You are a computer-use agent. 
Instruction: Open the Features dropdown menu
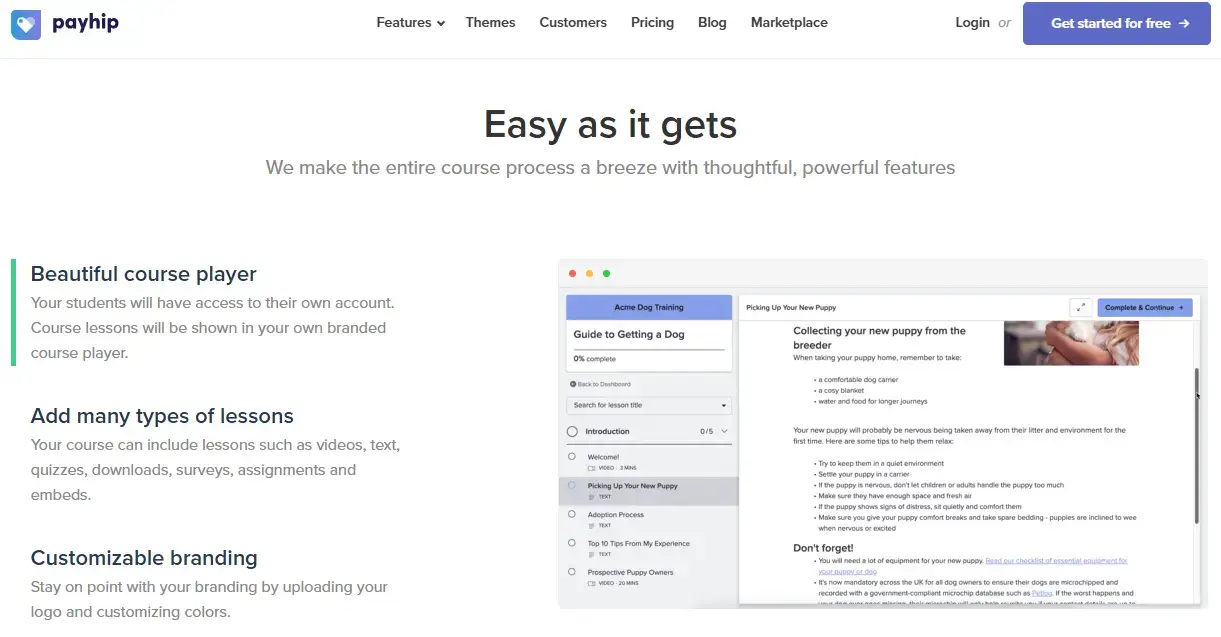tap(410, 22)
